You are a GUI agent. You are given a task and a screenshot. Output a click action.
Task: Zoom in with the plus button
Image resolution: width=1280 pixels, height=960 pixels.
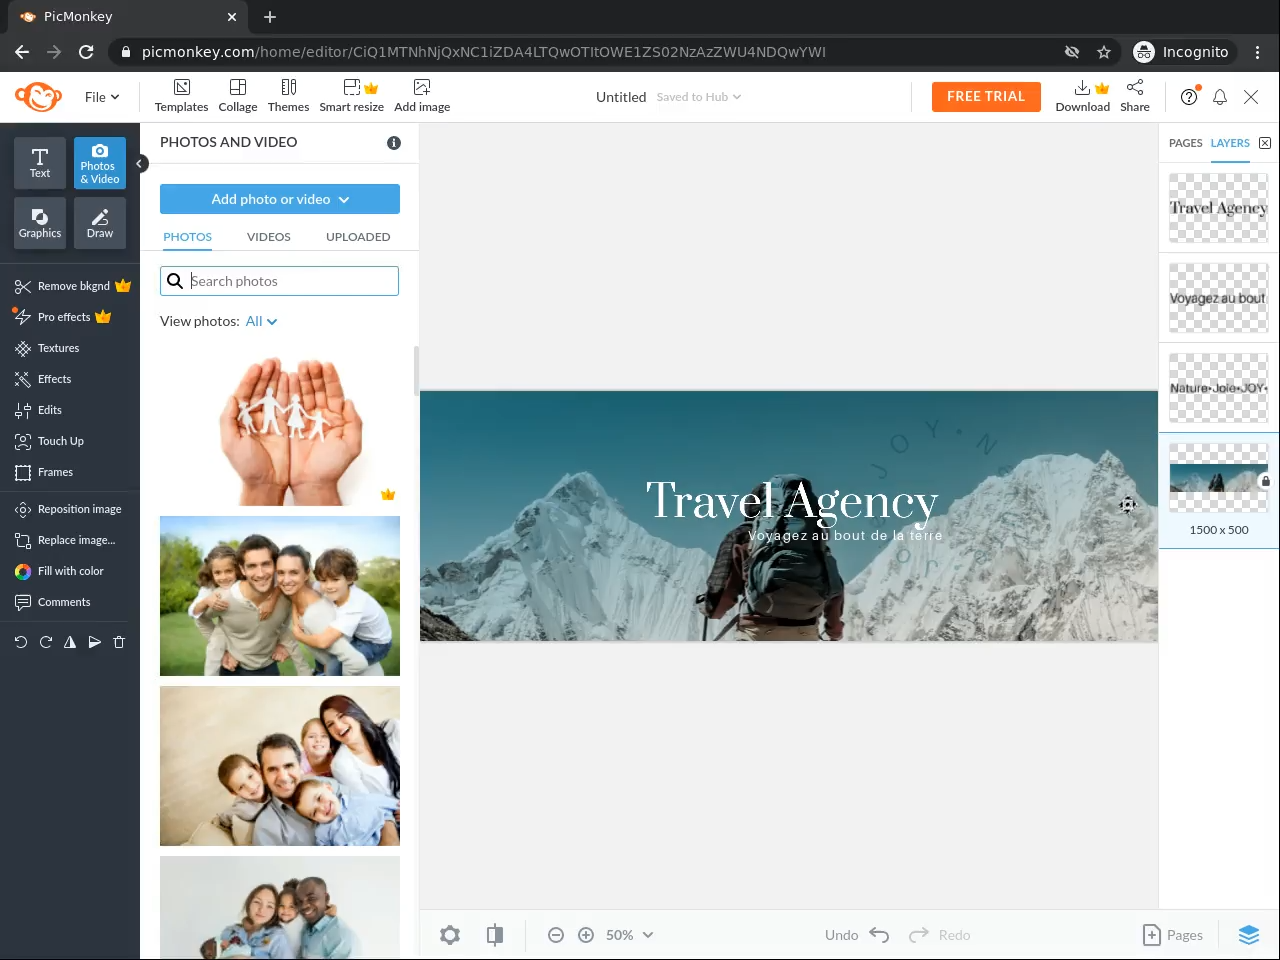click(x=586, y=935)
